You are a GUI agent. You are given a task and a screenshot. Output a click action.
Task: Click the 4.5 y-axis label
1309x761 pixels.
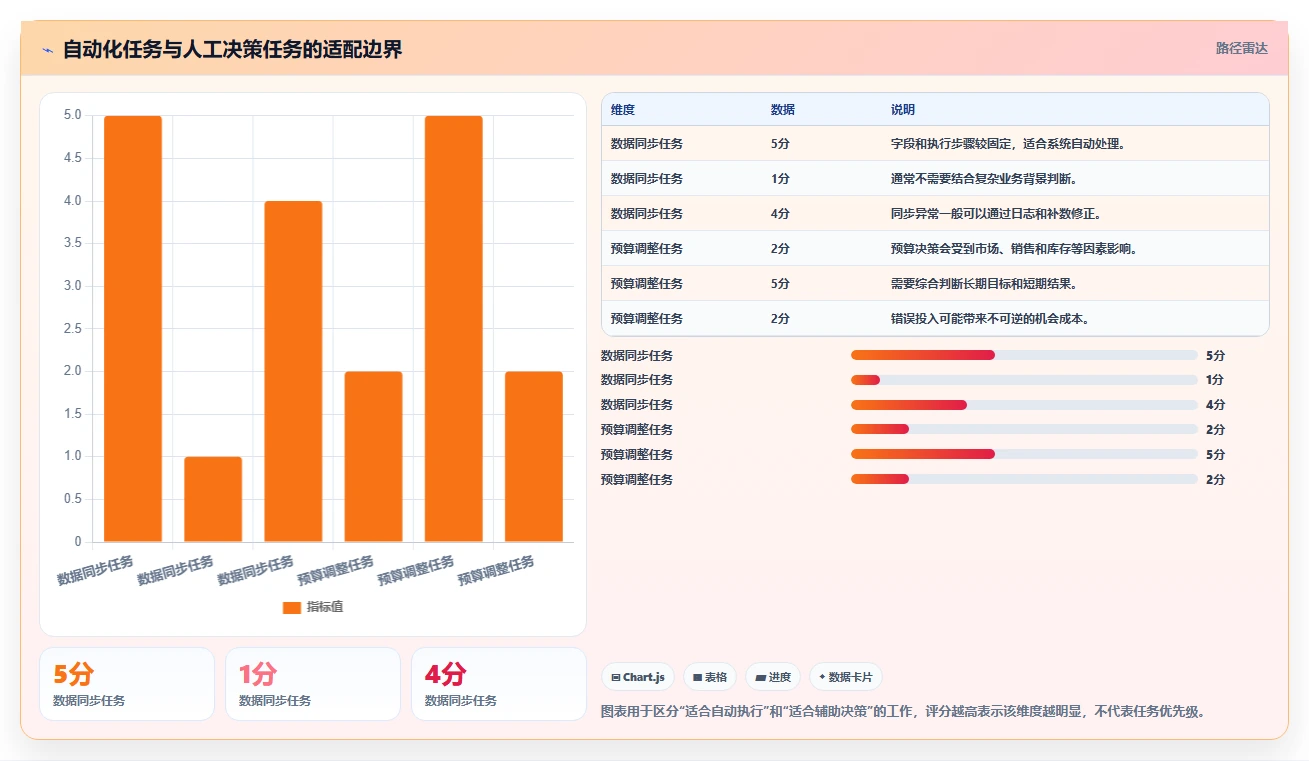point(72,158)
